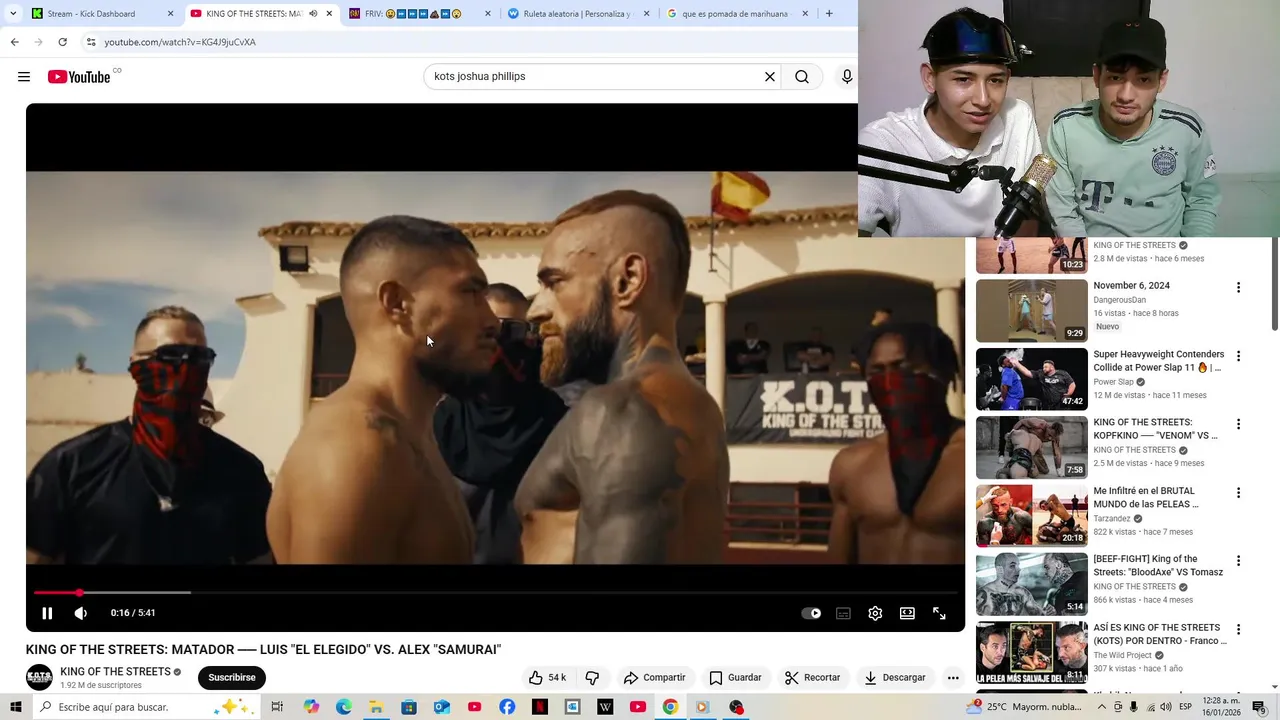1280x720 pixels.
Task: Click the magnifier search button
Action: point(802,77)
